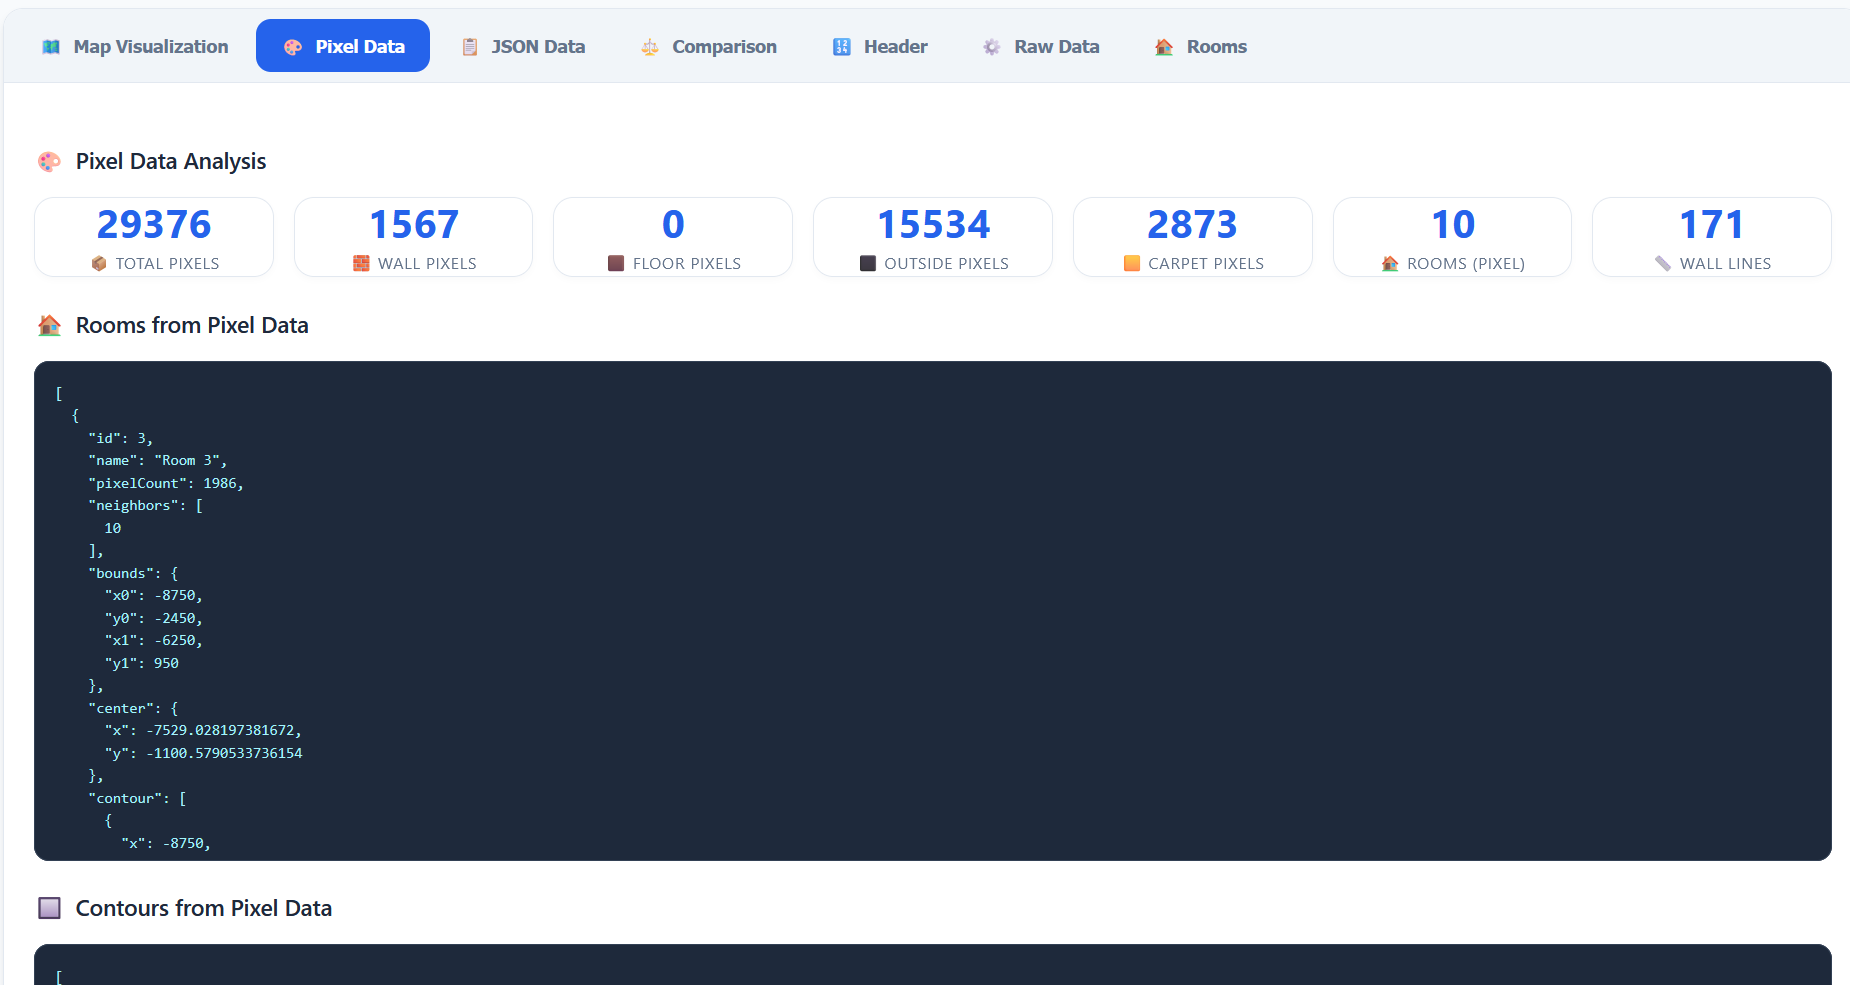Click the brown square next to FLOOR PIXELS

point(616,264)
